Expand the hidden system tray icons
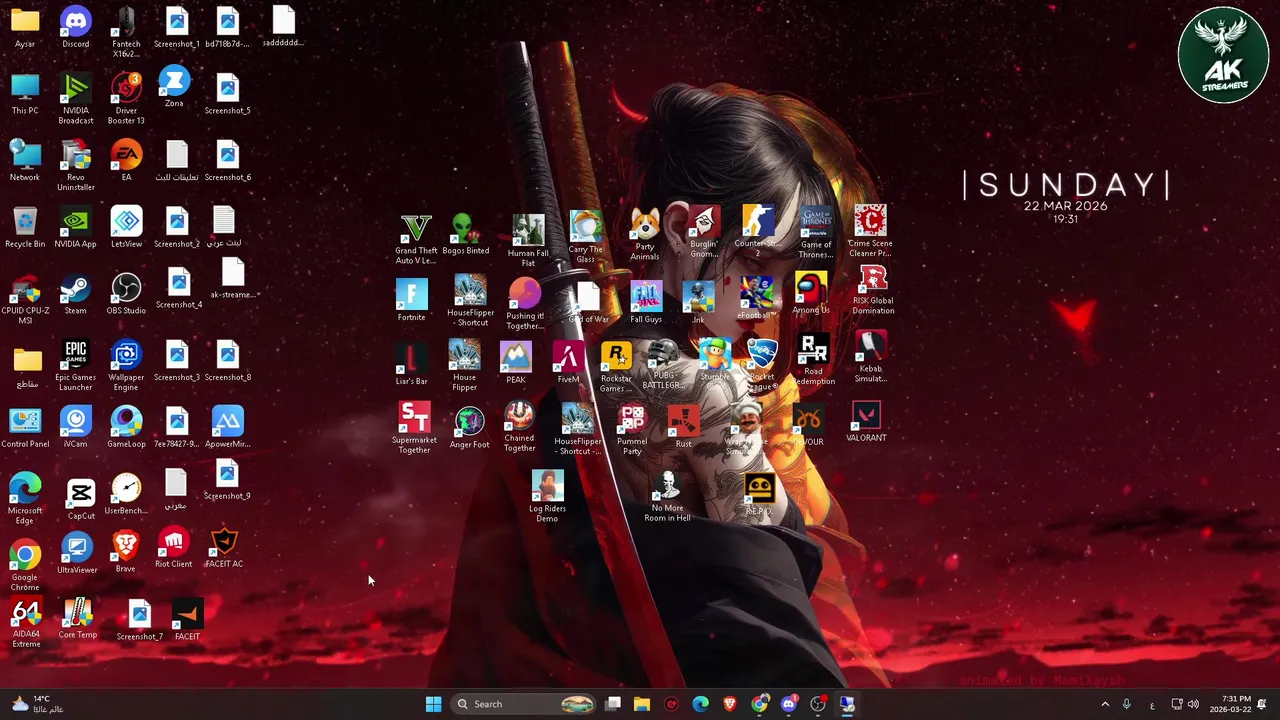 click(1105, 704)
